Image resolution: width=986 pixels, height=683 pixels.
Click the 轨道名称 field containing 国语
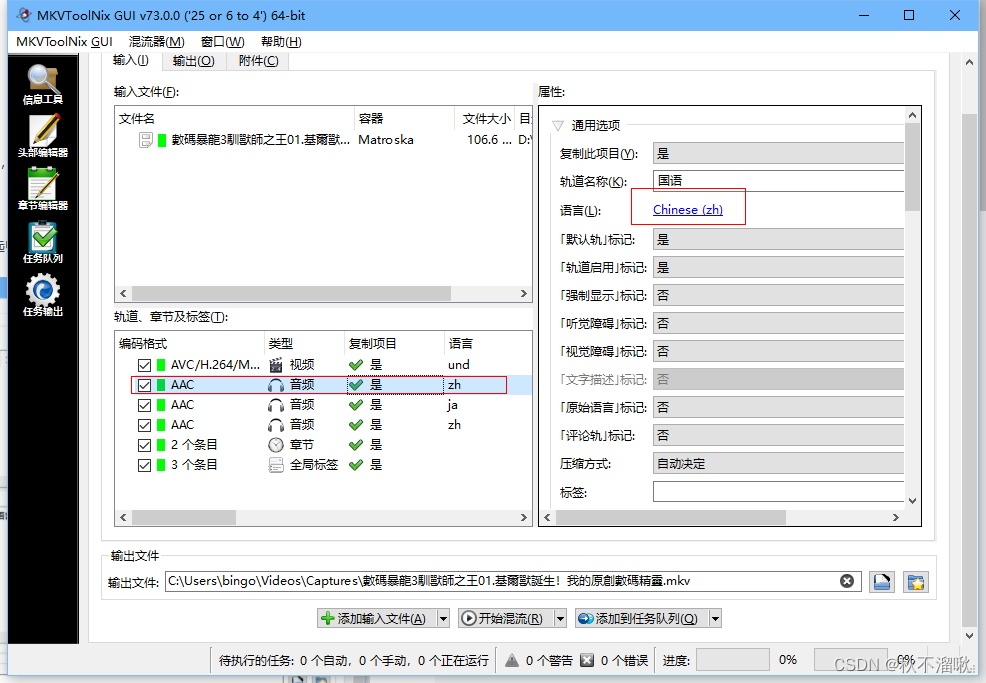778,181
